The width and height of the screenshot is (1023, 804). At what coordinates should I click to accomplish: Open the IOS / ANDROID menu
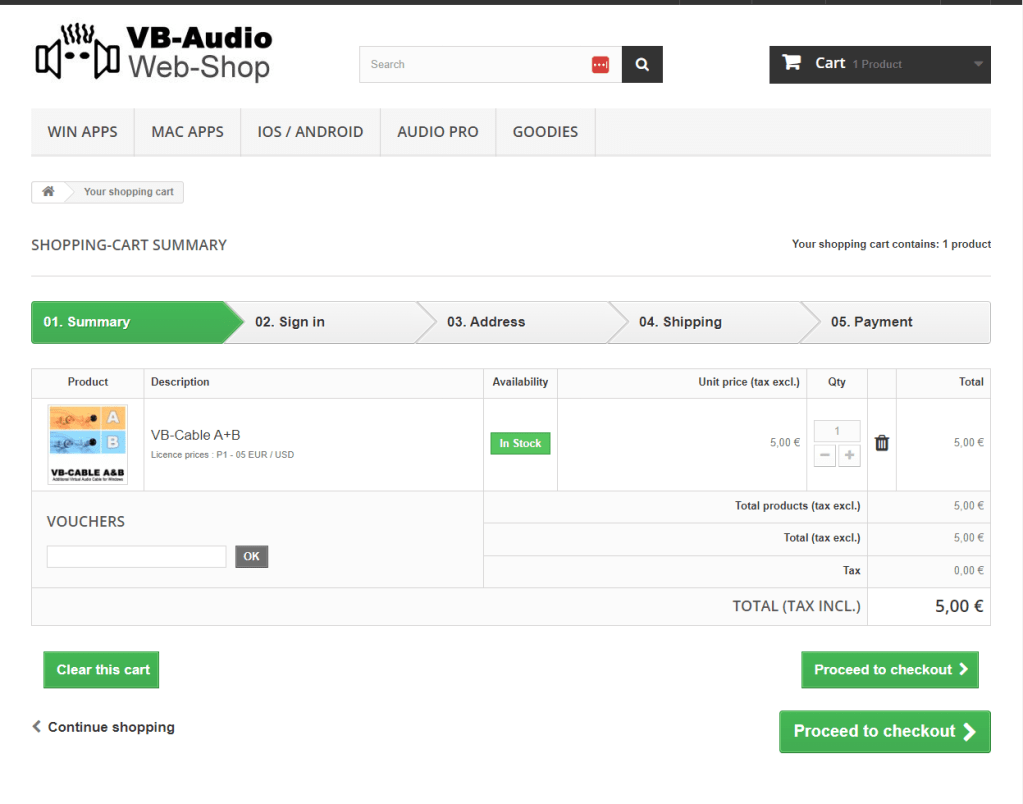pos(310,132)
